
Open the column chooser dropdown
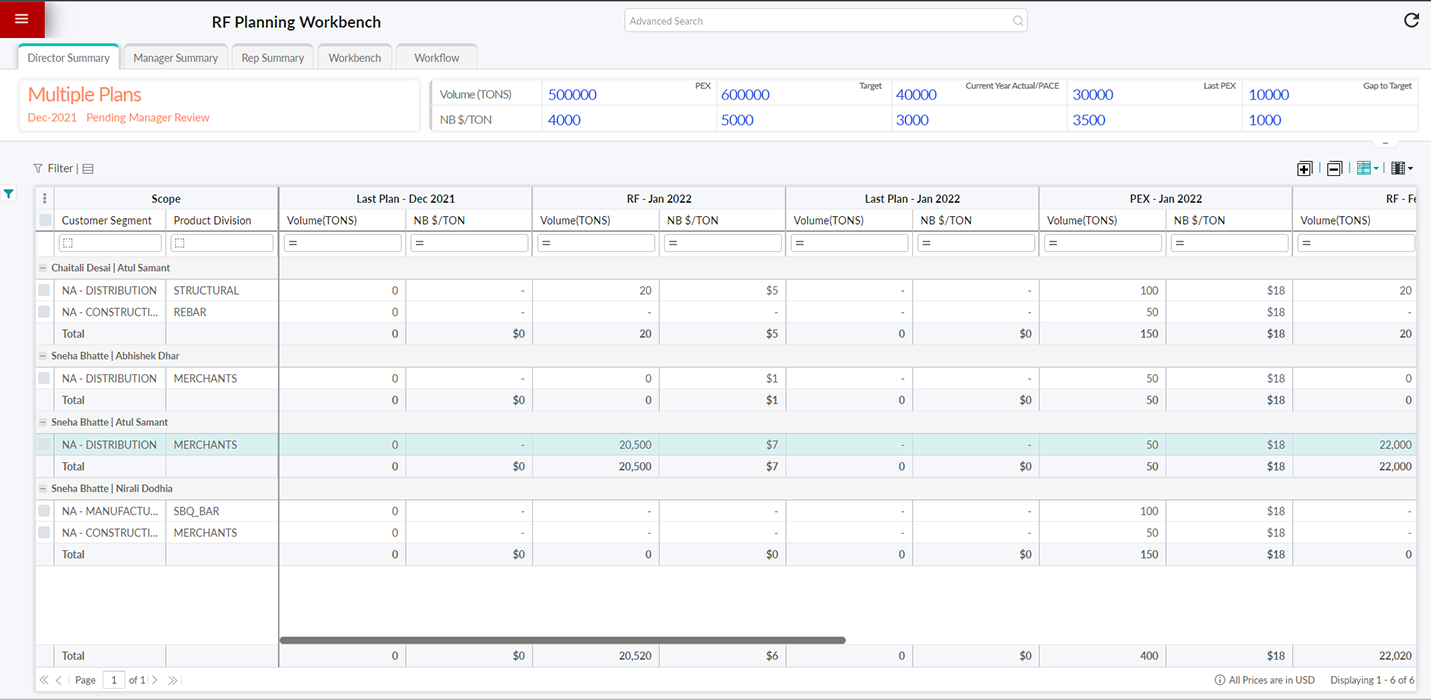(x=1401, y=169)
